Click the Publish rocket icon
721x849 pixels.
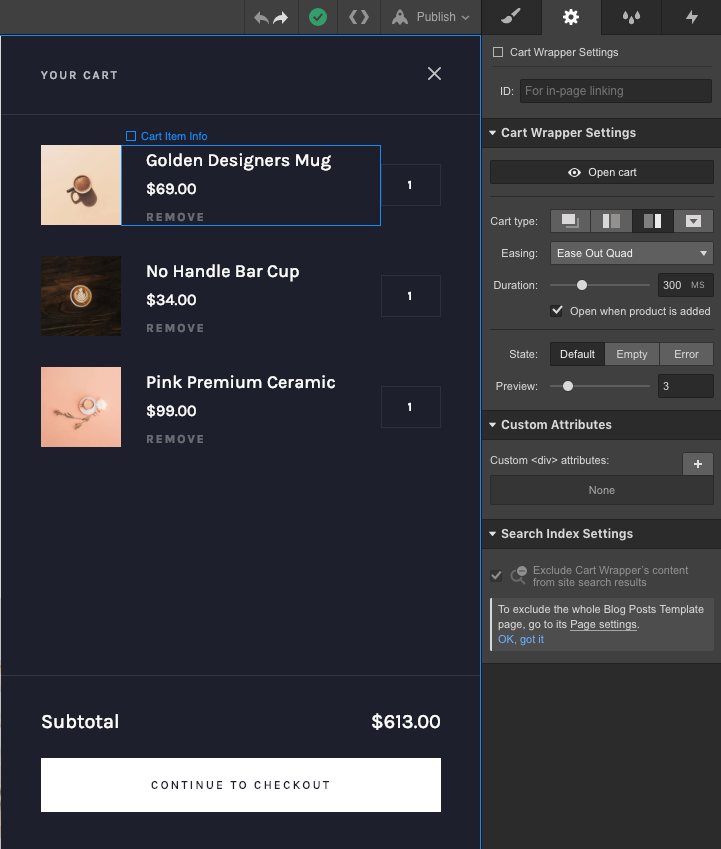pyautogui.click(x=399, y=17)
